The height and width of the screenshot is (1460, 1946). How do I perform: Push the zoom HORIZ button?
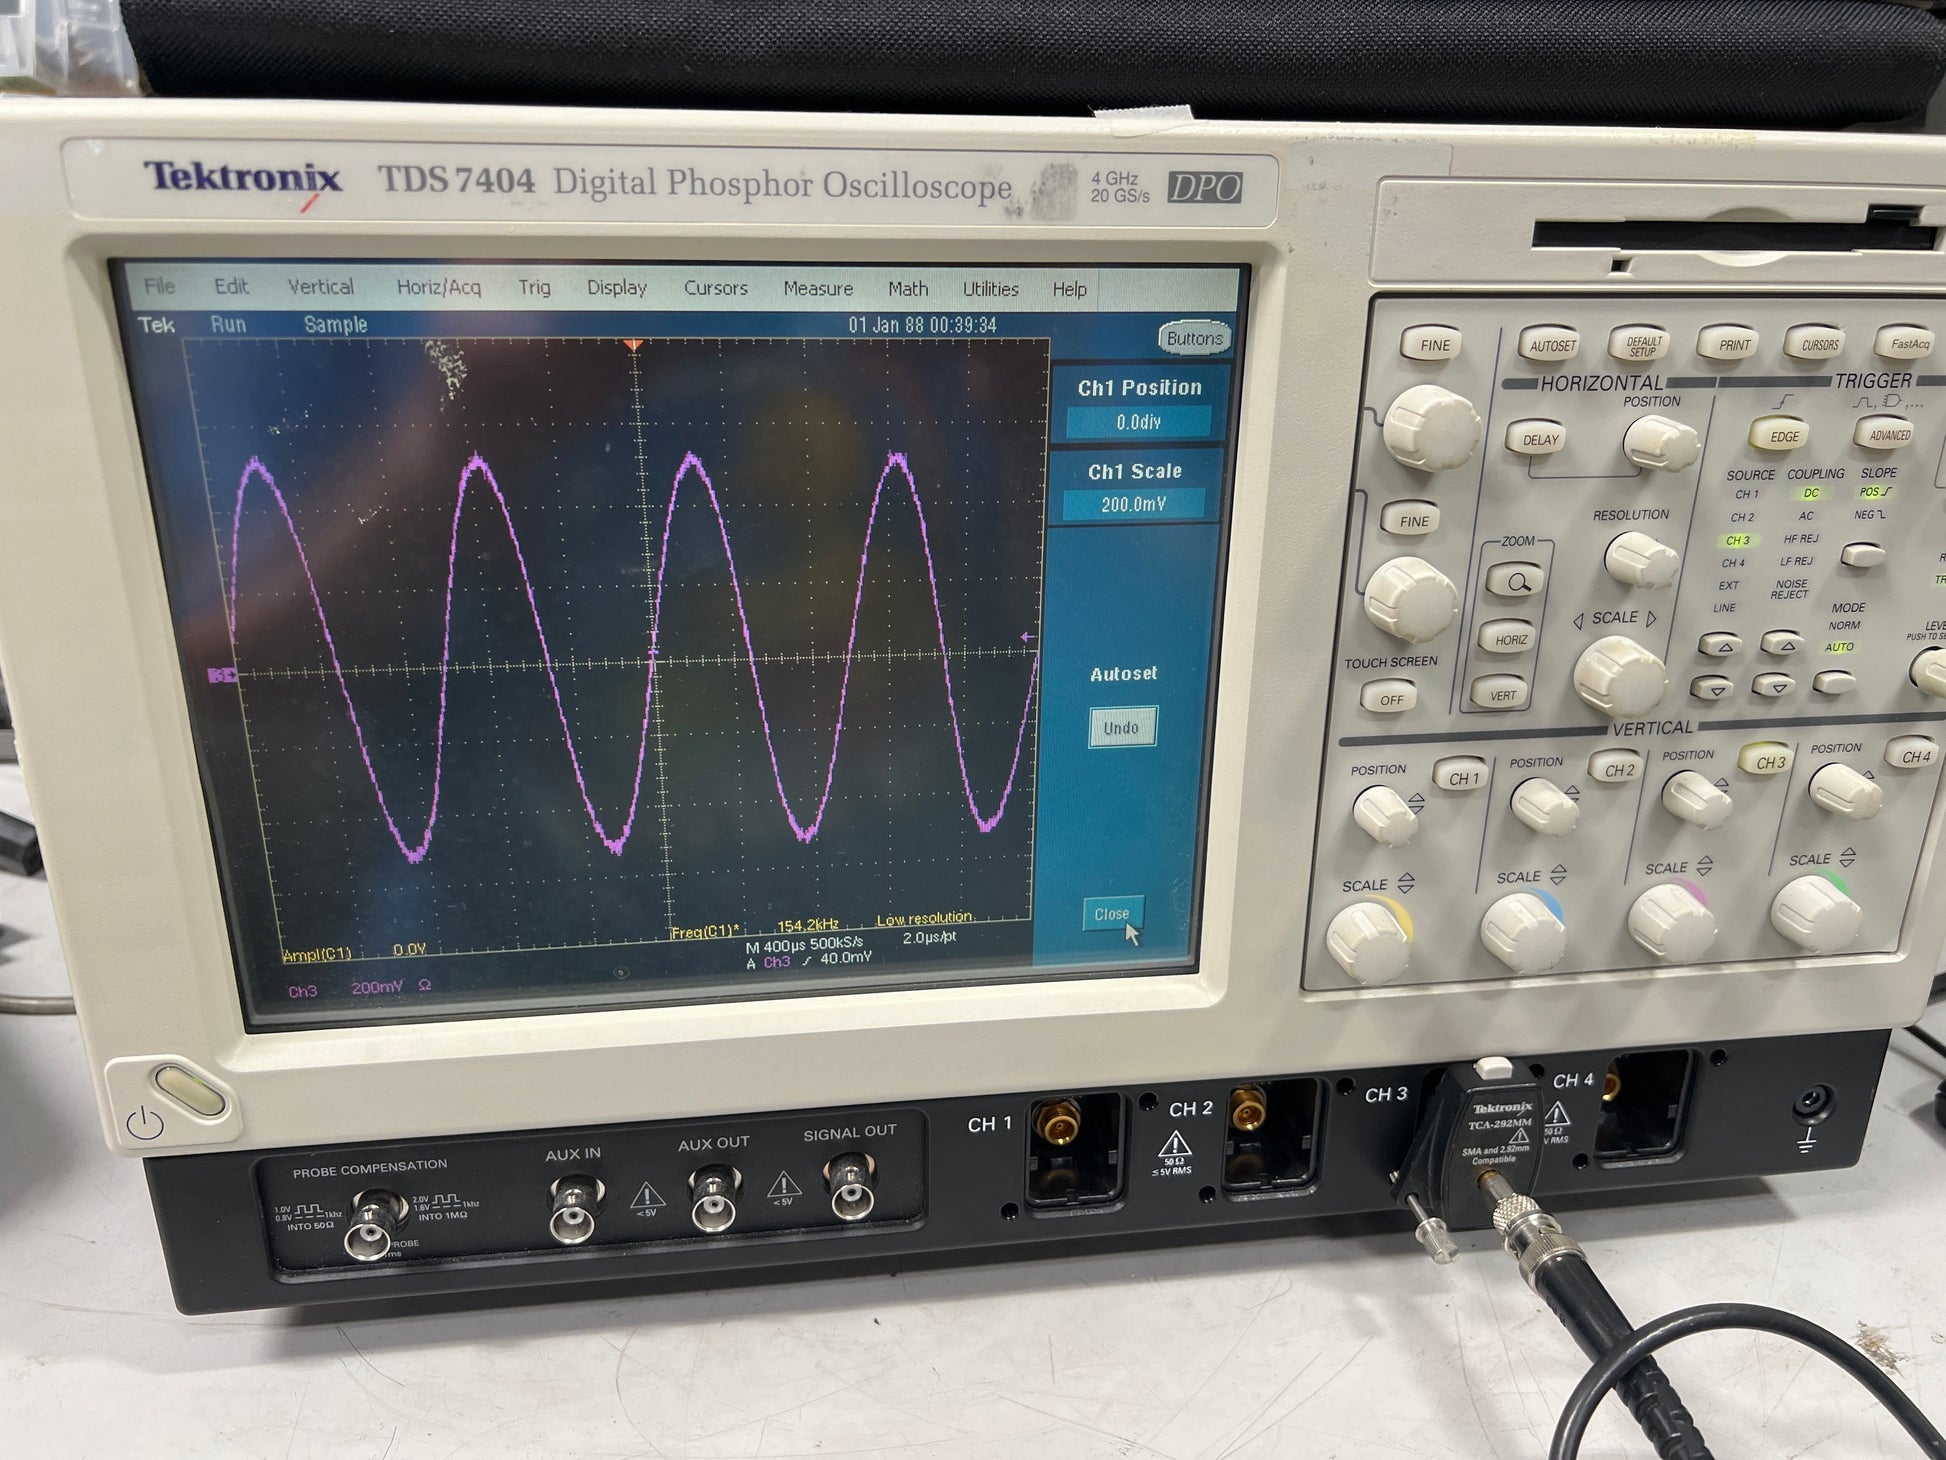(x=1510, y=639)
